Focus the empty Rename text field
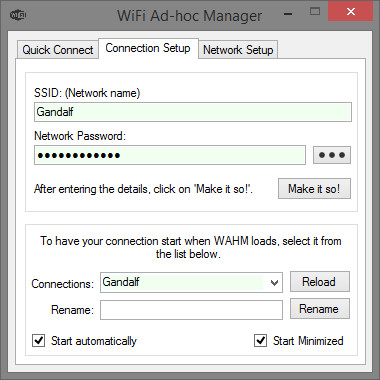Image resolution: width=380 pixels, height=380 pixels. coord(191,310)
